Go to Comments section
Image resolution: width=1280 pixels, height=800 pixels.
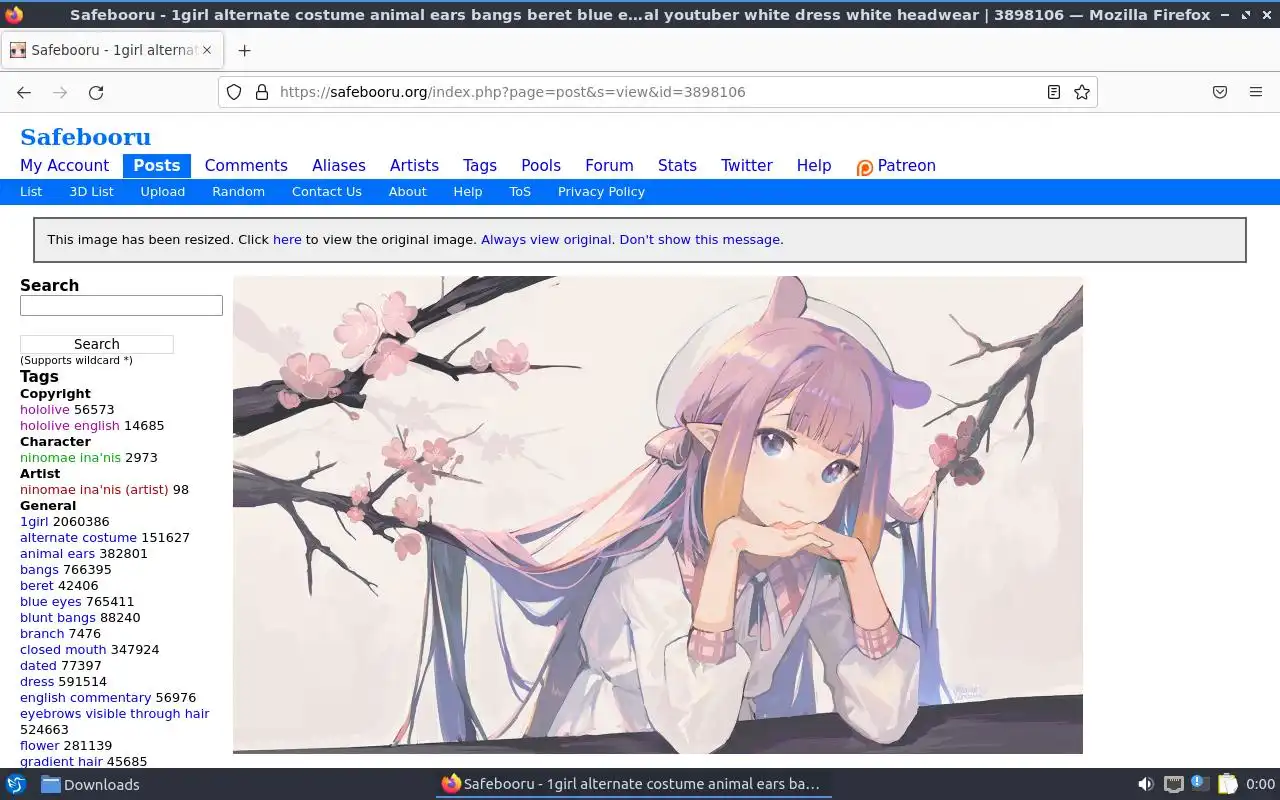point(246,166)
